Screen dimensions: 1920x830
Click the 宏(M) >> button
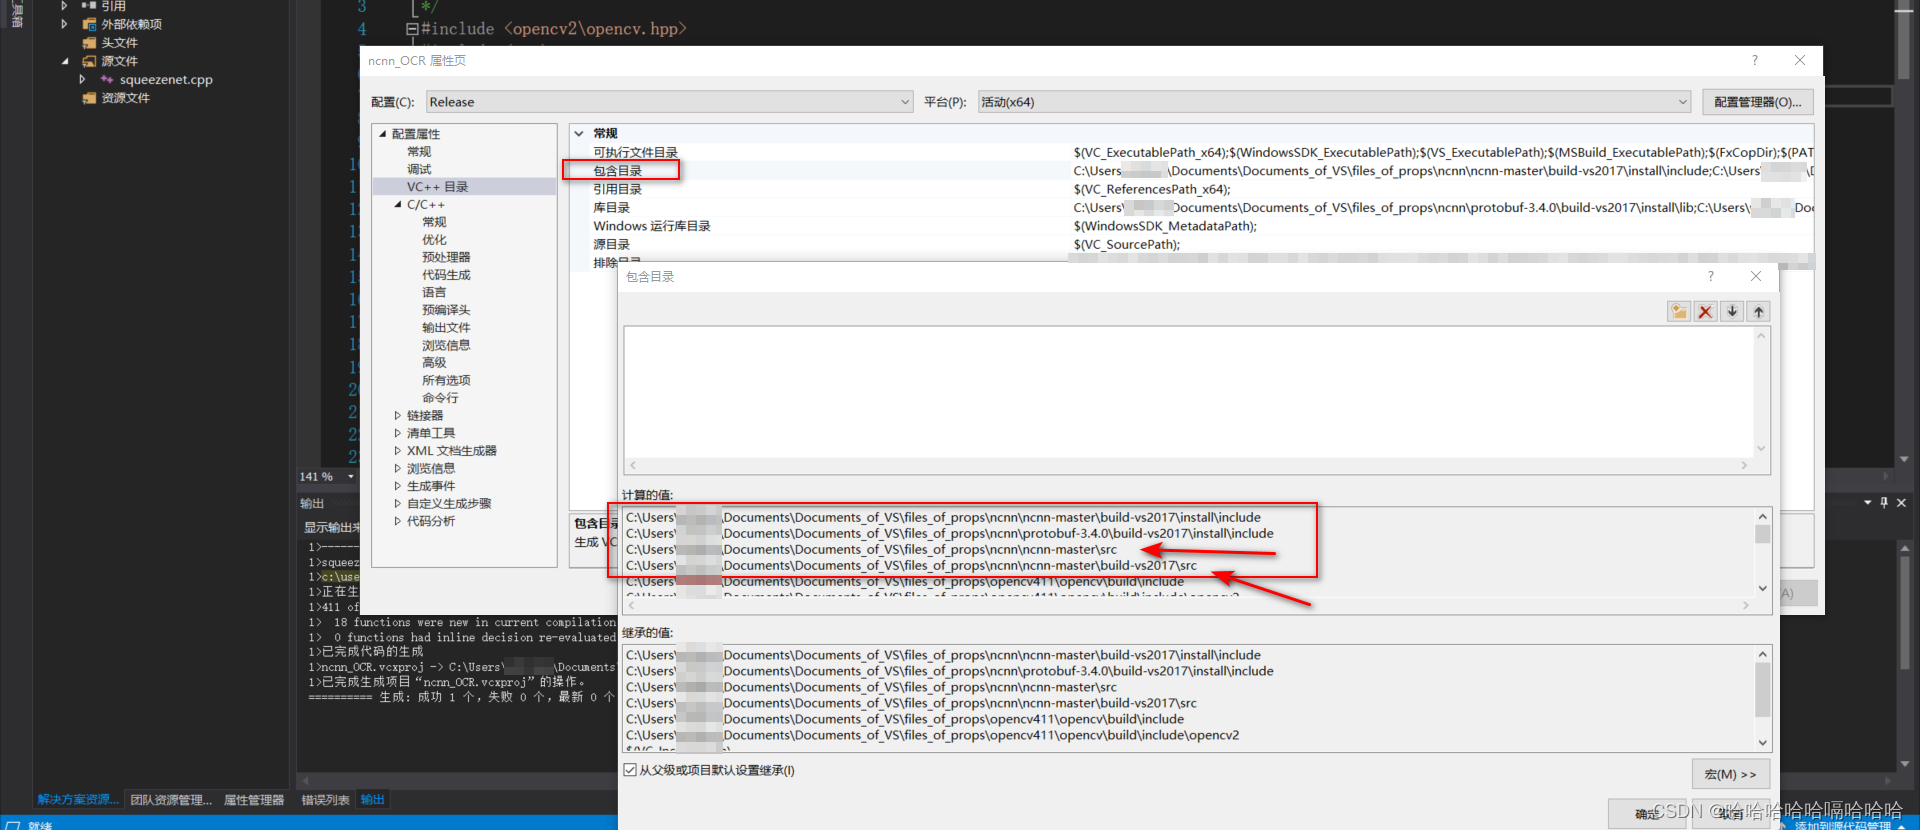tap(1730, 774)
